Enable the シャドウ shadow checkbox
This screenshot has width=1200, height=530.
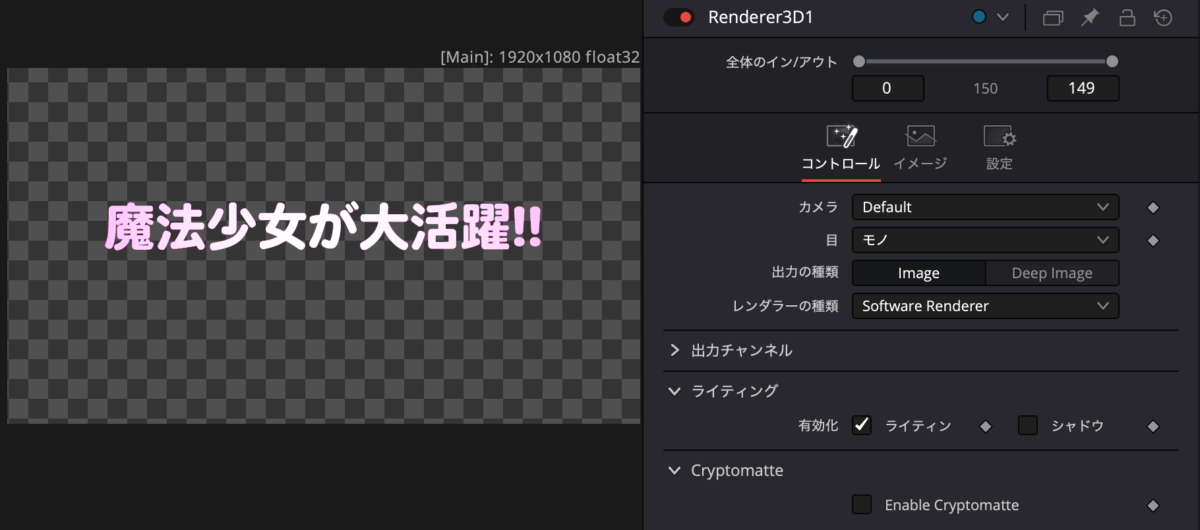[1028, 425]
